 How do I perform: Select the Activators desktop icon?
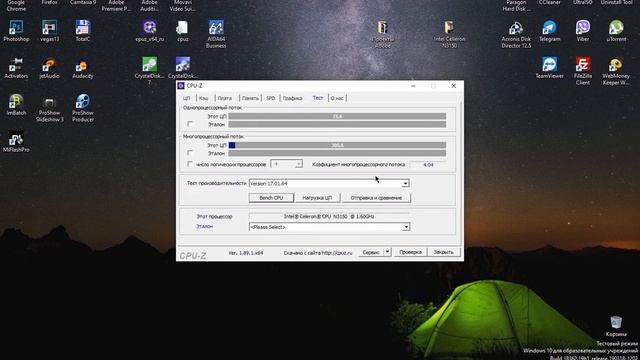coord(16,68)
